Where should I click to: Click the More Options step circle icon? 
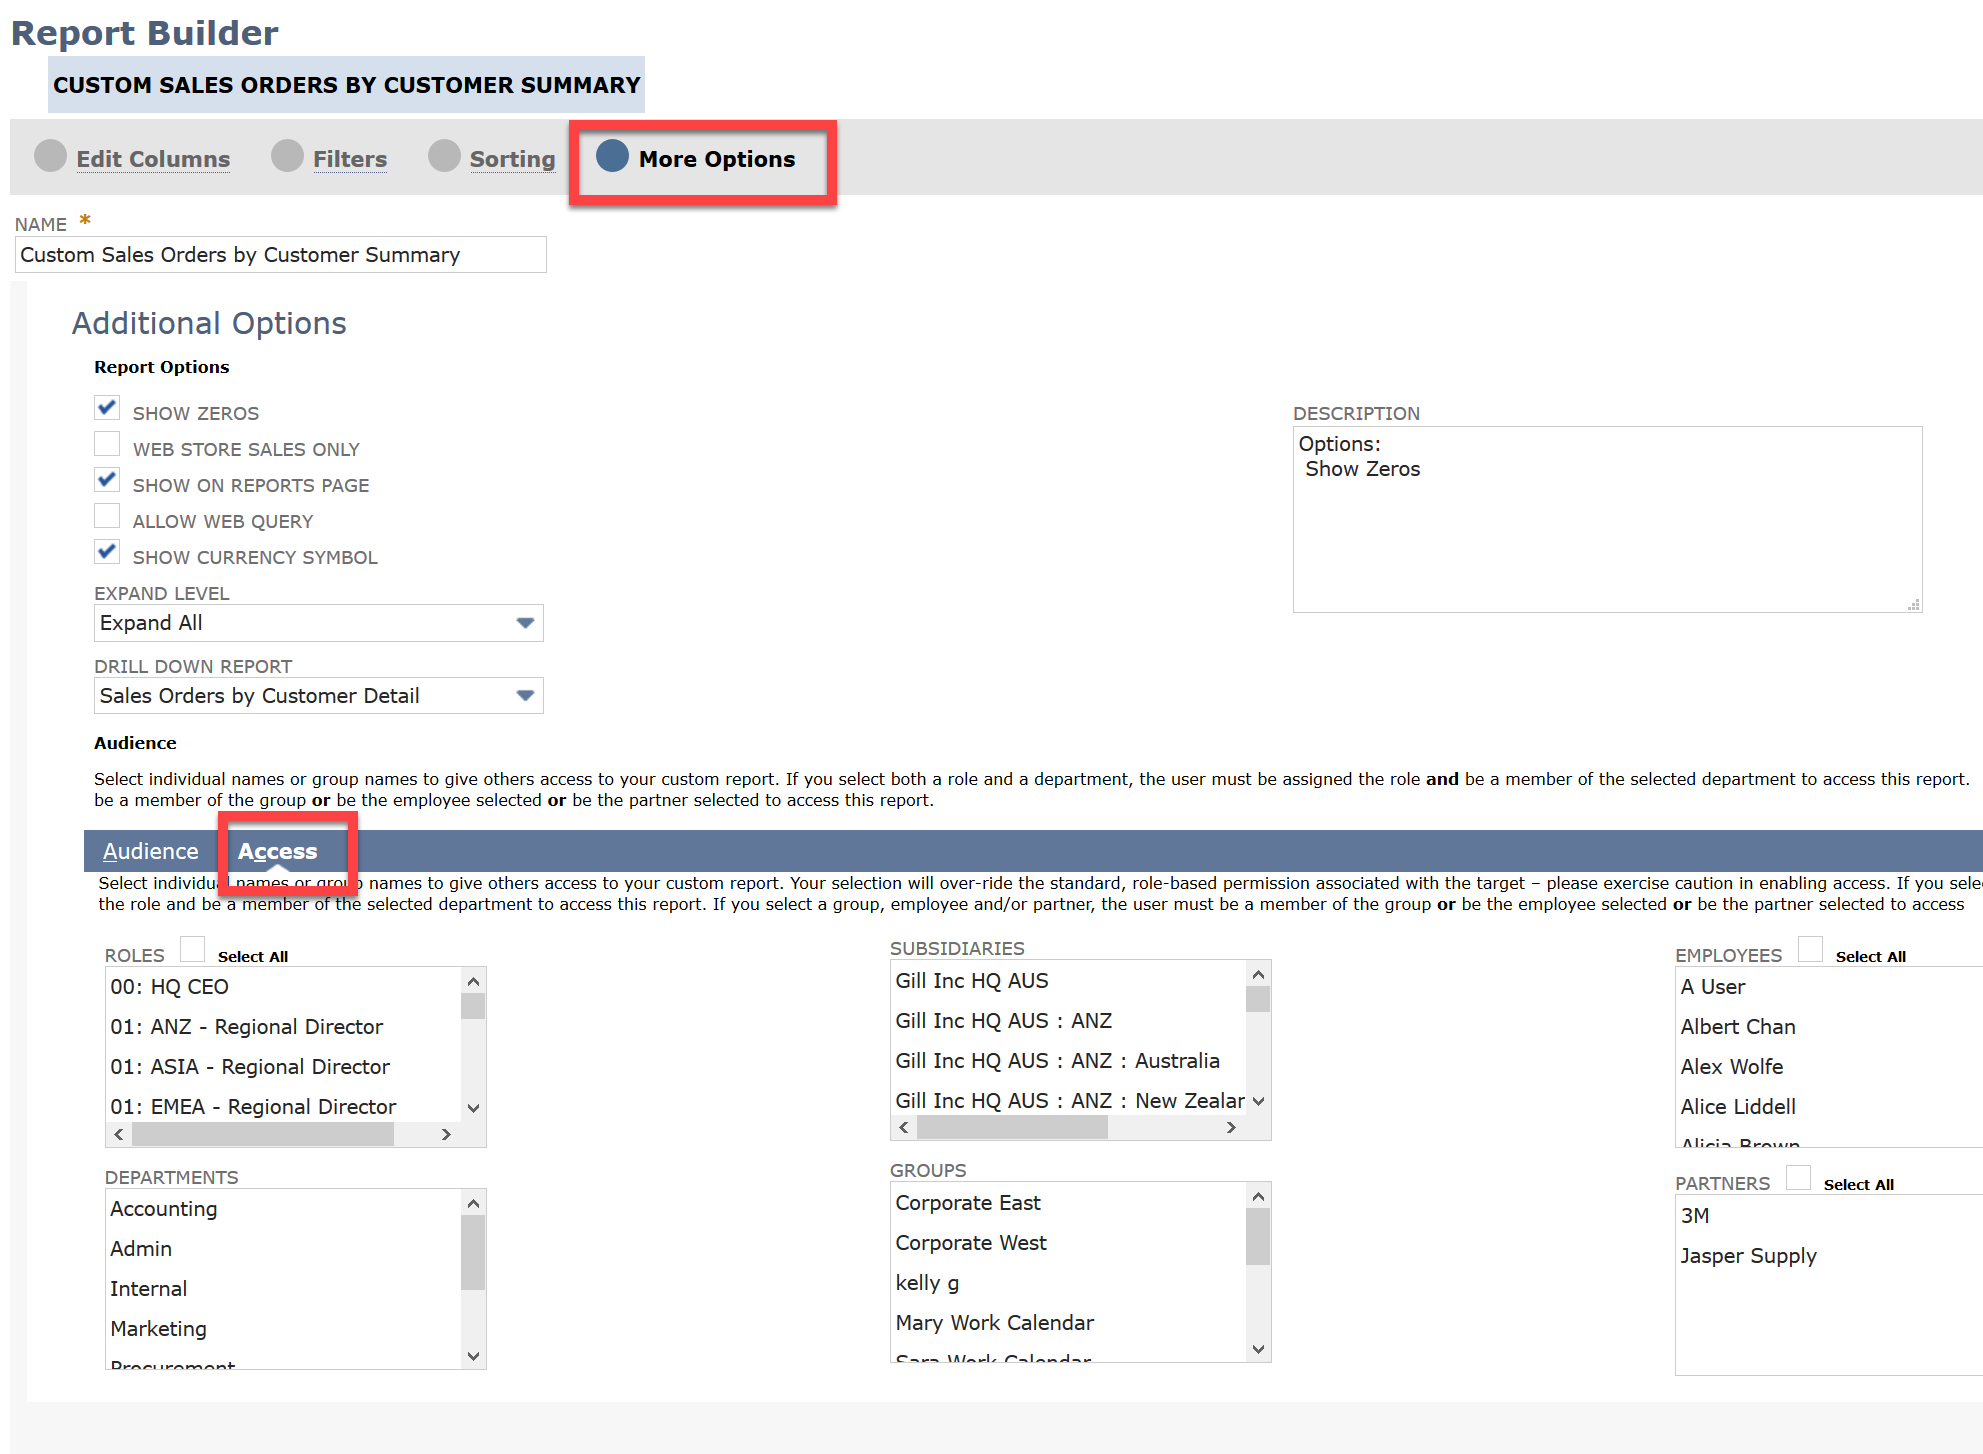[x=612, y=156]
